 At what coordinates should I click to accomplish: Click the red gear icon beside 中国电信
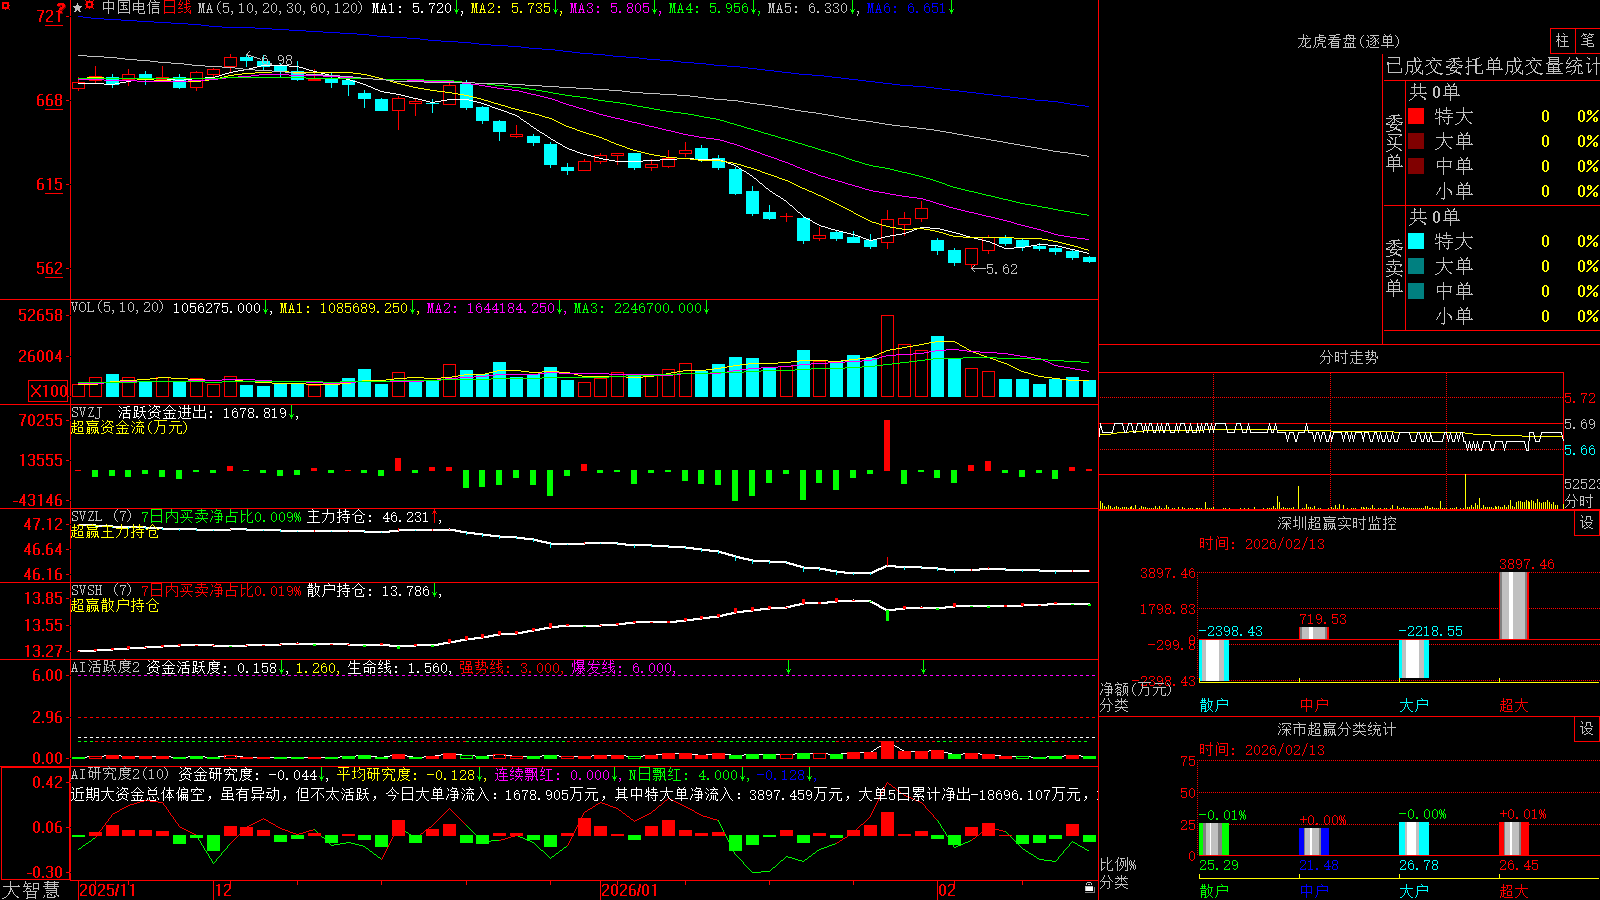89,4
